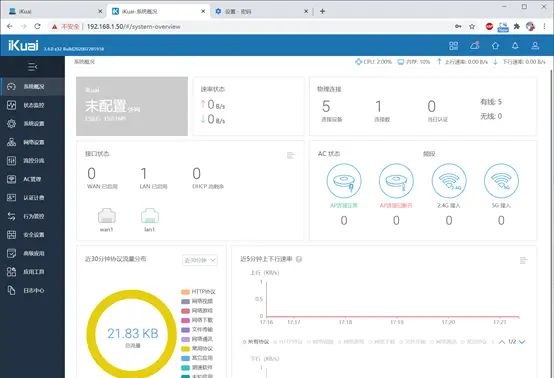554x378 pixels.
Task: Click the 2.4G access wifi icon
Action: pyautogui.click(x=449, y=181)
